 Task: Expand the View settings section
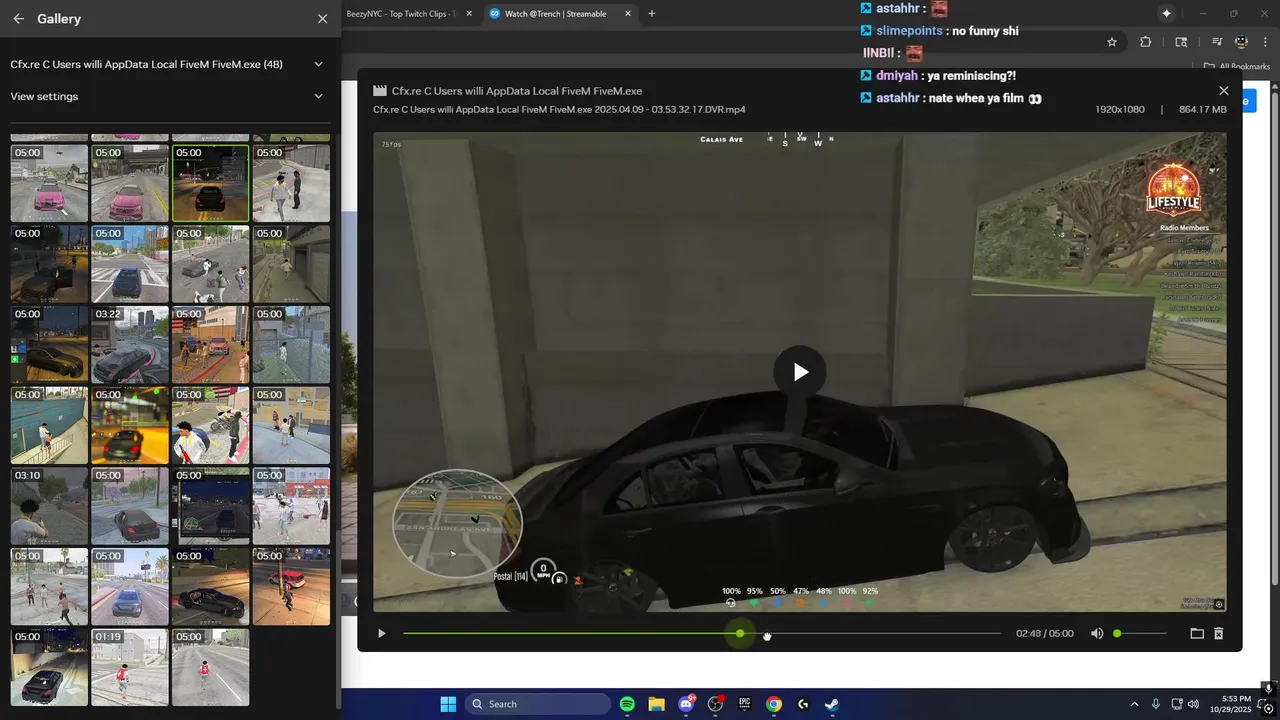click(x=318, y=96)
